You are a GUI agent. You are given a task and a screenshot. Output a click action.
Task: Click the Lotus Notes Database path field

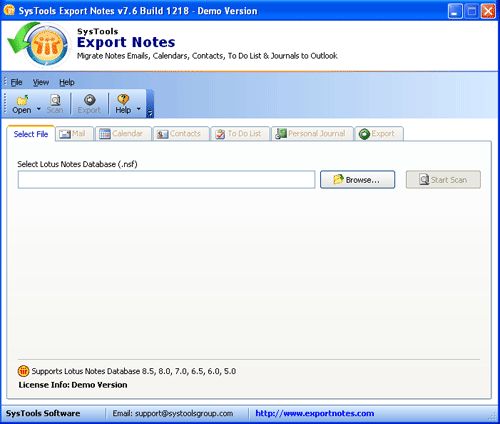[166, 180]
